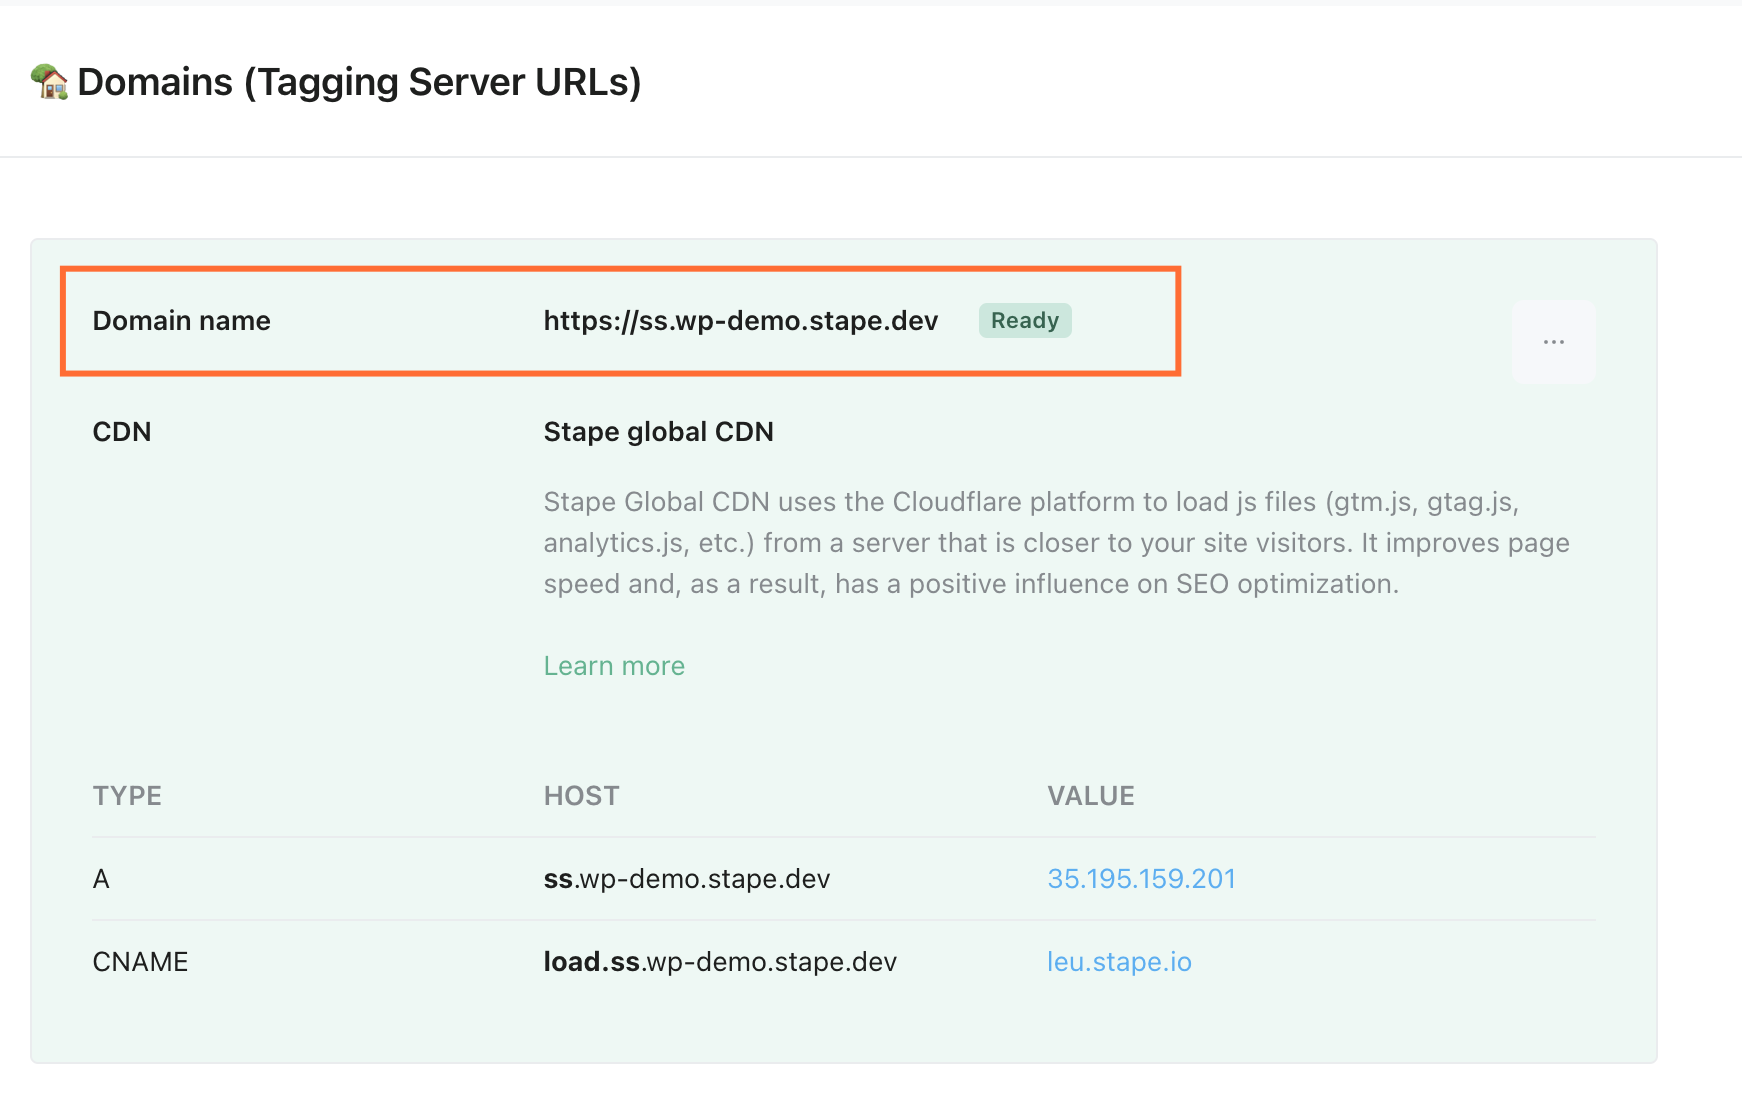
Task: Open the leu.stape.io CNAME value link
Action: 1119,961
